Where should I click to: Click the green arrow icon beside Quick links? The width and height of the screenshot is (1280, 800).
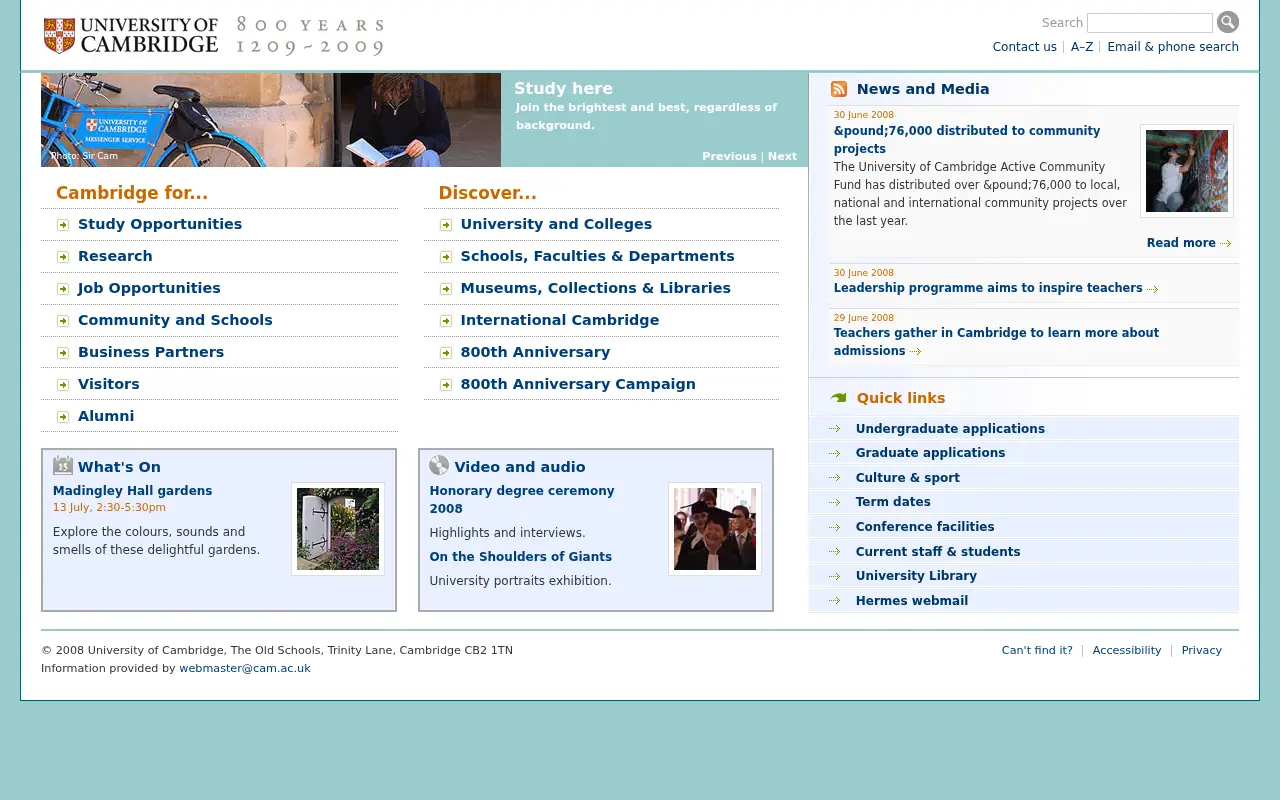[838, 398]
